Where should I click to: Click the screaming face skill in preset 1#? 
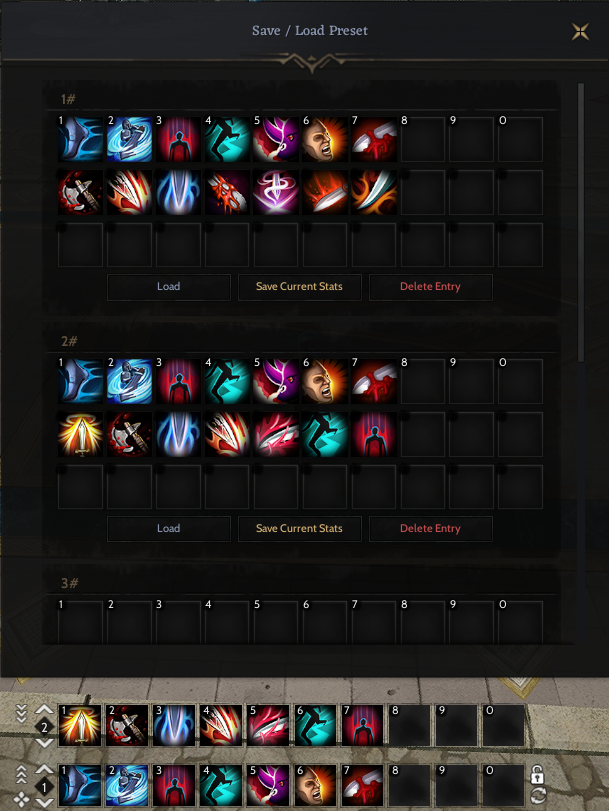[325, 140]
